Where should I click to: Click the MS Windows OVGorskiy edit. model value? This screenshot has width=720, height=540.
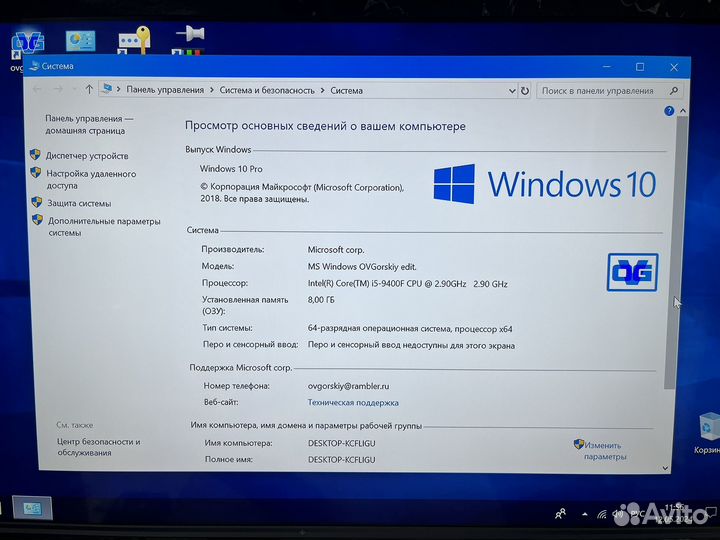(x=362, y=267)
